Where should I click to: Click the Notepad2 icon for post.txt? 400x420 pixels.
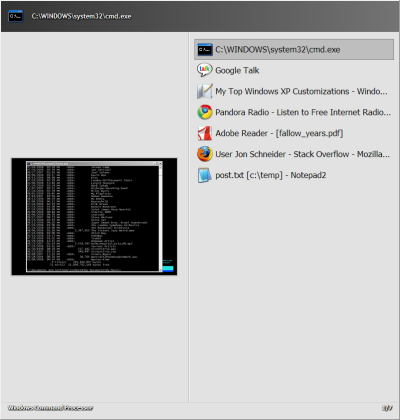[204, 175]
